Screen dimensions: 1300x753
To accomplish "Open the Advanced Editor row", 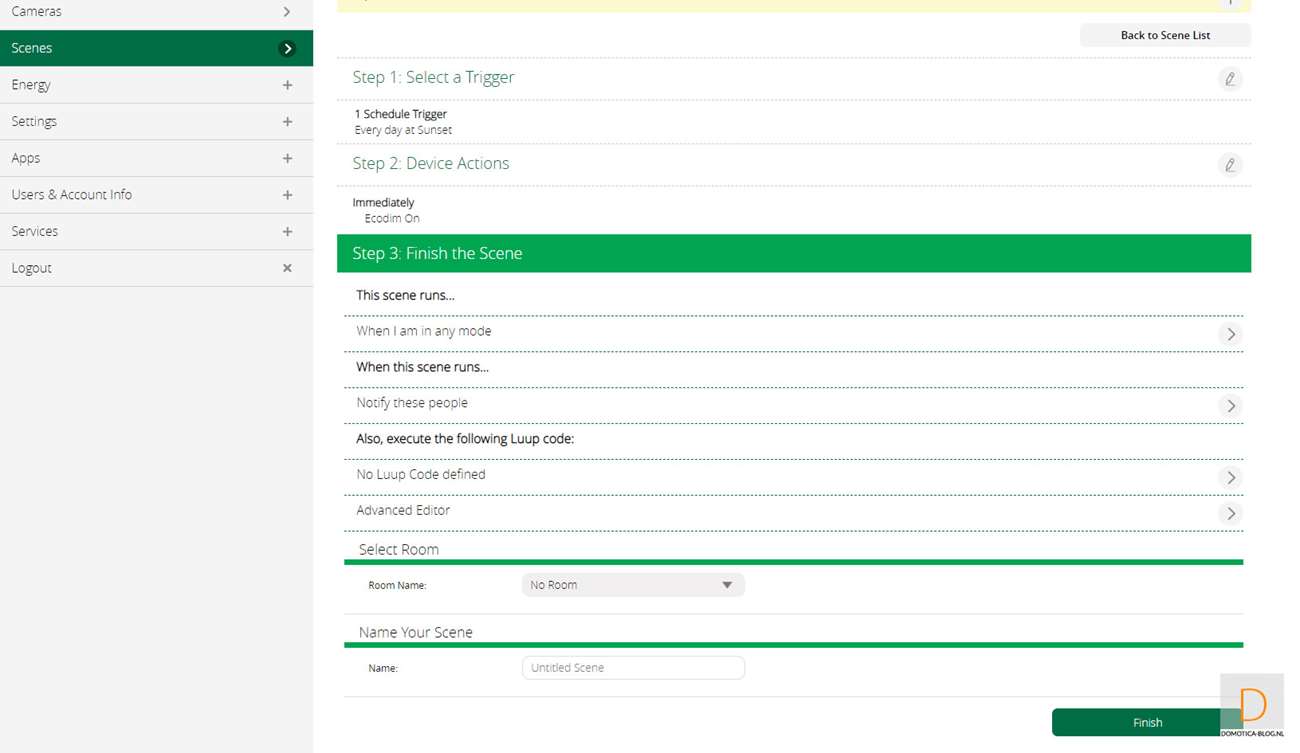I will tap(1230, 513).
